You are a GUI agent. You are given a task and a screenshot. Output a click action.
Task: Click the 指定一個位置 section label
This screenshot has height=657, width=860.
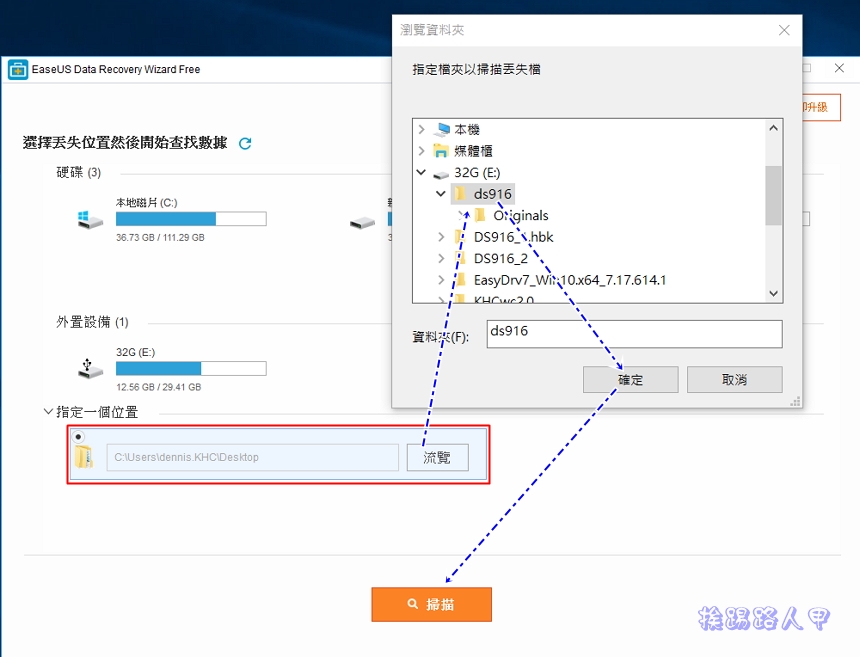[x=97, y=412]
